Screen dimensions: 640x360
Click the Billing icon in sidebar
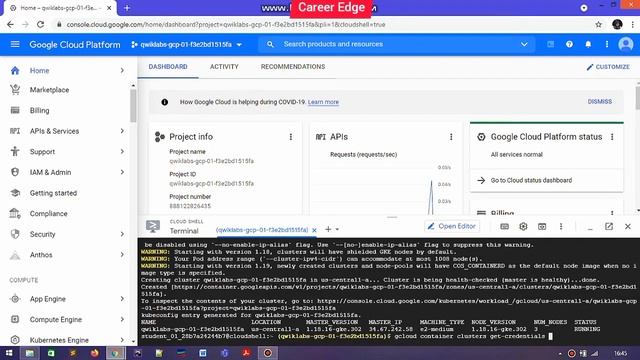coord(15,110)
